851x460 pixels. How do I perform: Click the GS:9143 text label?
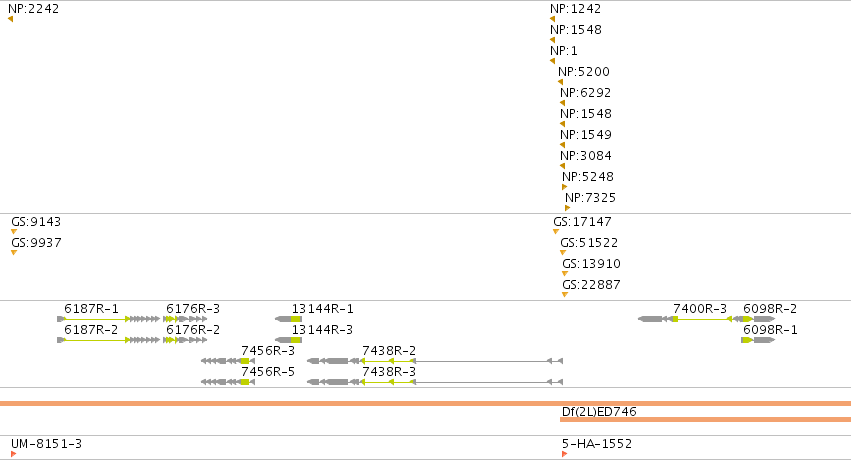[x=36, y=222]
